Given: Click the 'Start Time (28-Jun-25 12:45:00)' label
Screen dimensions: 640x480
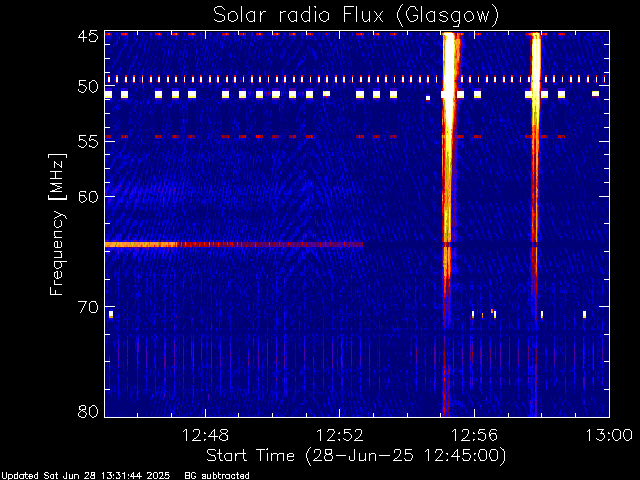Looking at the screenshot, I should point(356,456).
